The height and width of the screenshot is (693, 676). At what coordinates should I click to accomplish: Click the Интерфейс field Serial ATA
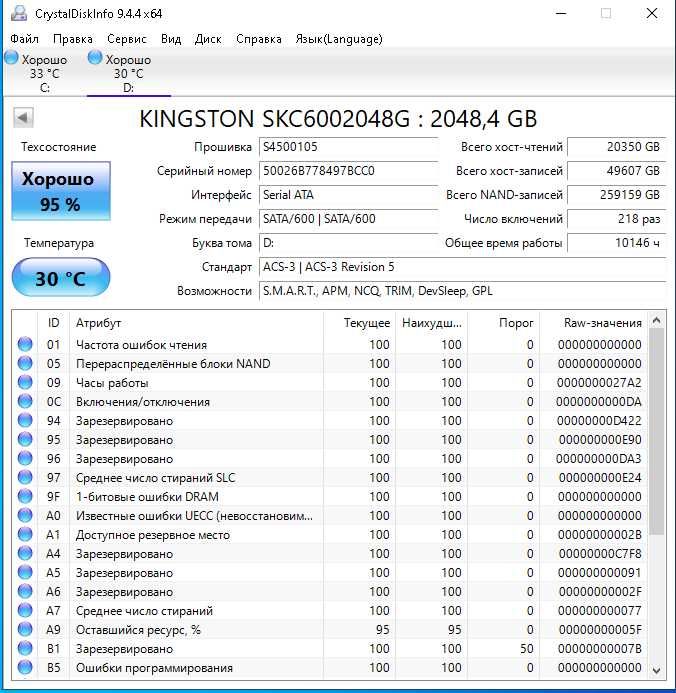[x=348, y=194]
